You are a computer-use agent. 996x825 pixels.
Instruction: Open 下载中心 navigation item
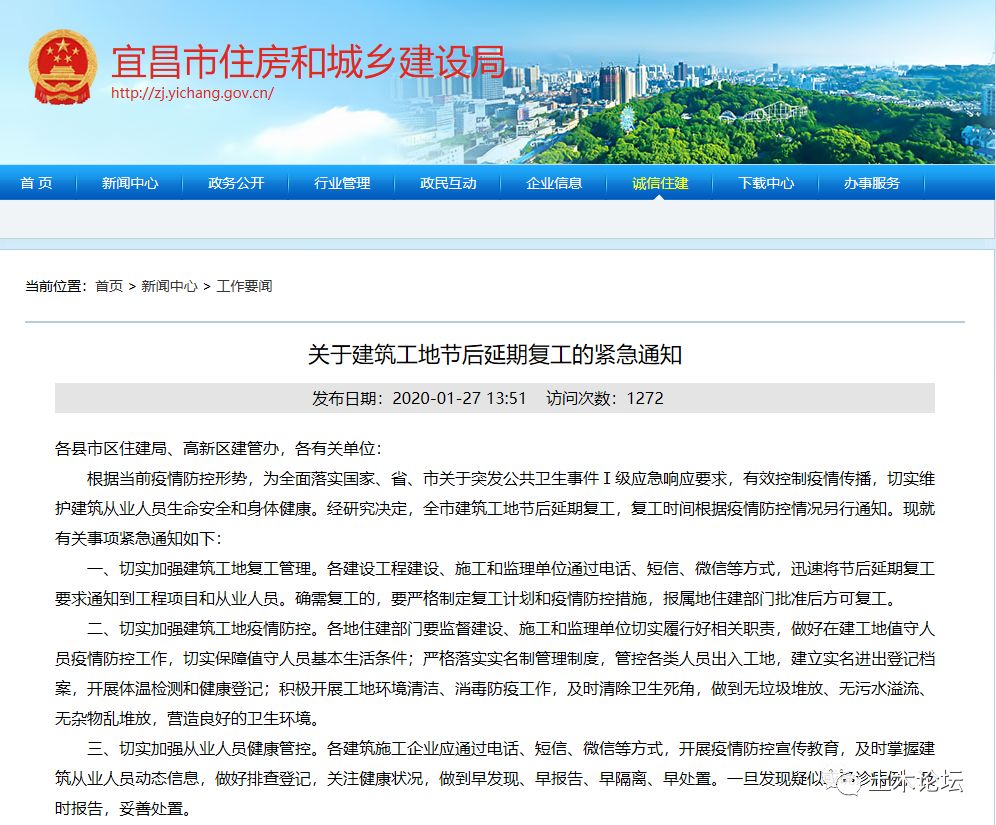pos(766,183)
